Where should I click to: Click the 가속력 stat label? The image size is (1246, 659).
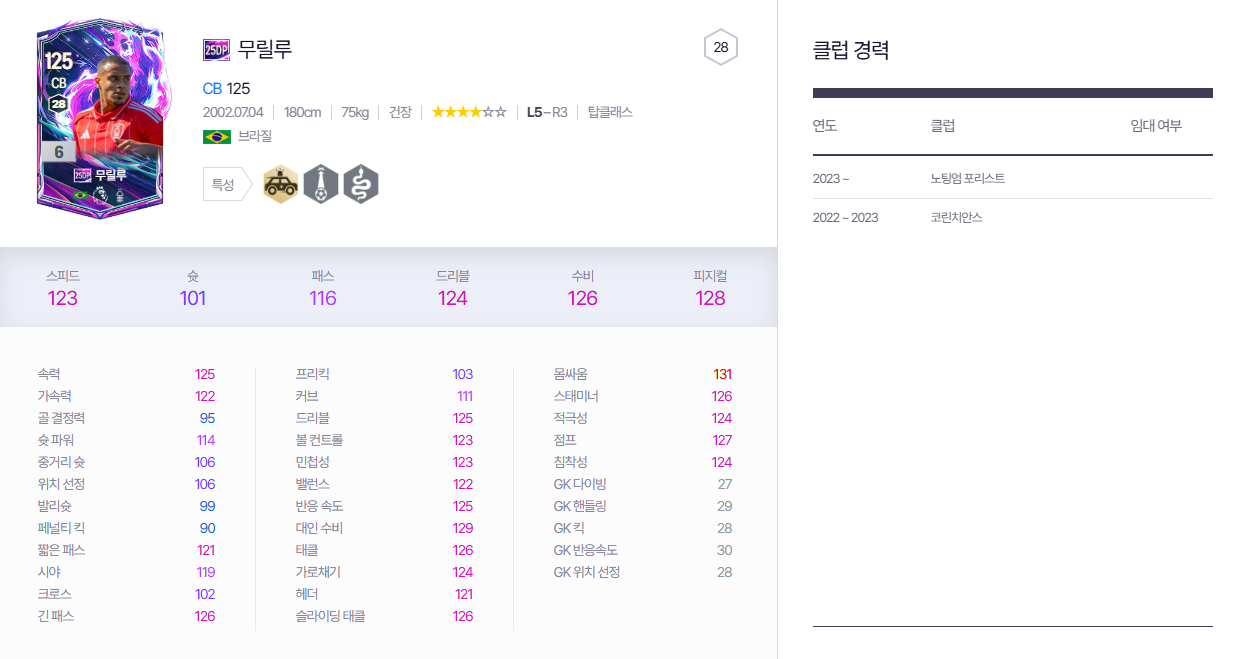click(x=55, y=396)
